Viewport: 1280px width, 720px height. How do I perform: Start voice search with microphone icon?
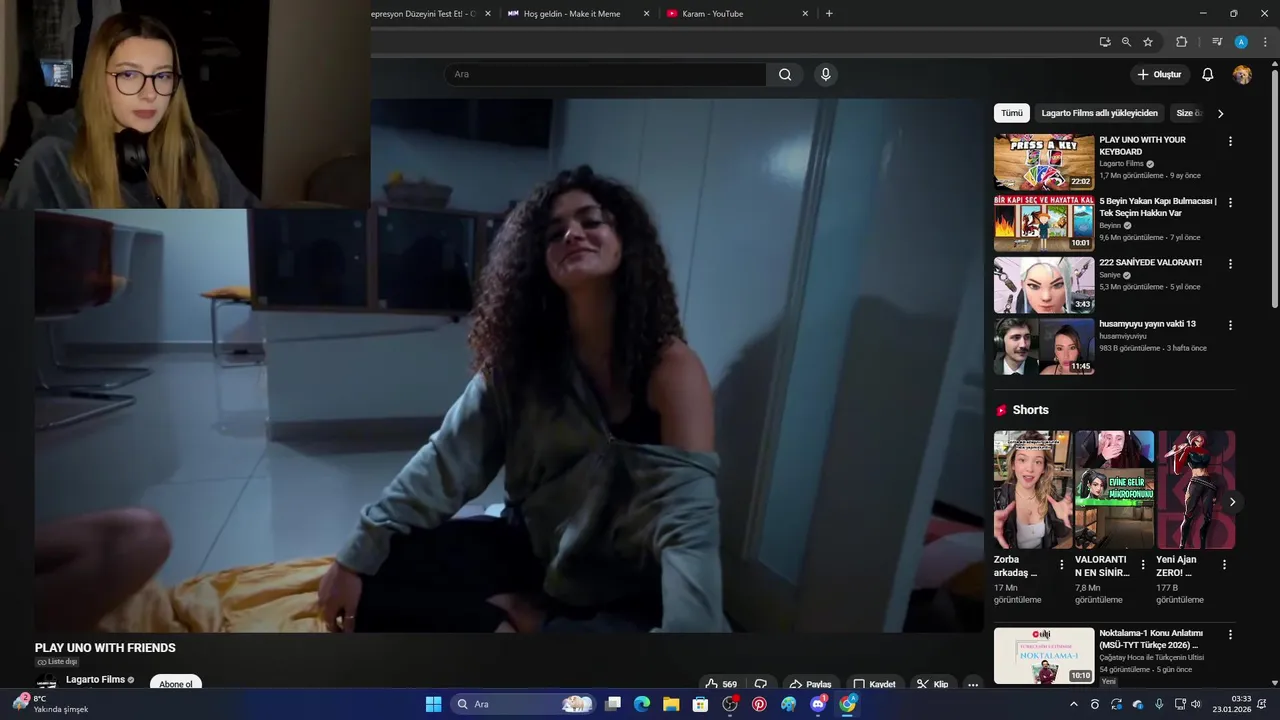825,74
